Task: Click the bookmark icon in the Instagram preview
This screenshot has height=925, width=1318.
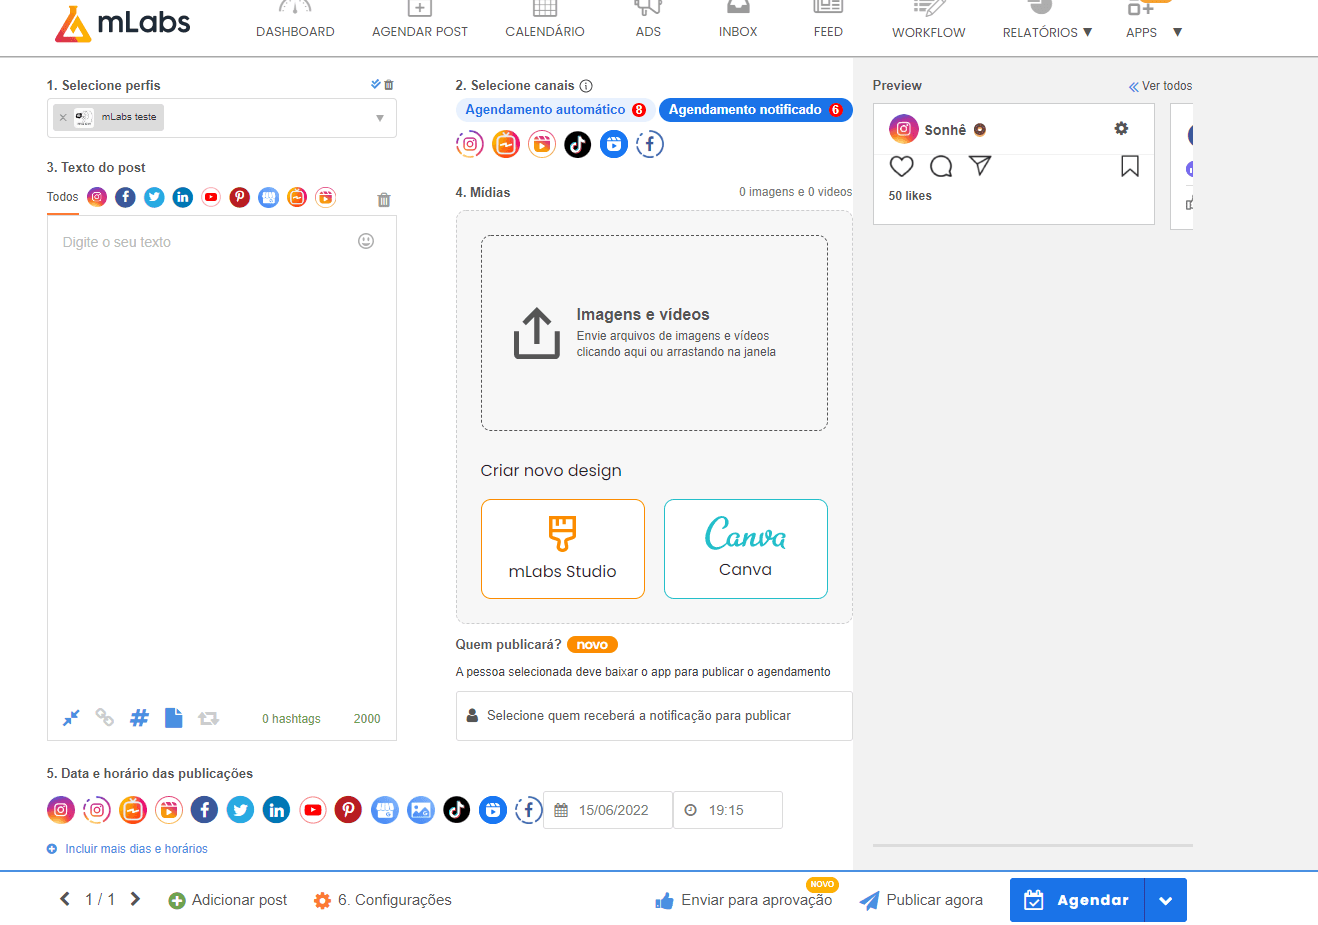Action: coord(1129,166)
